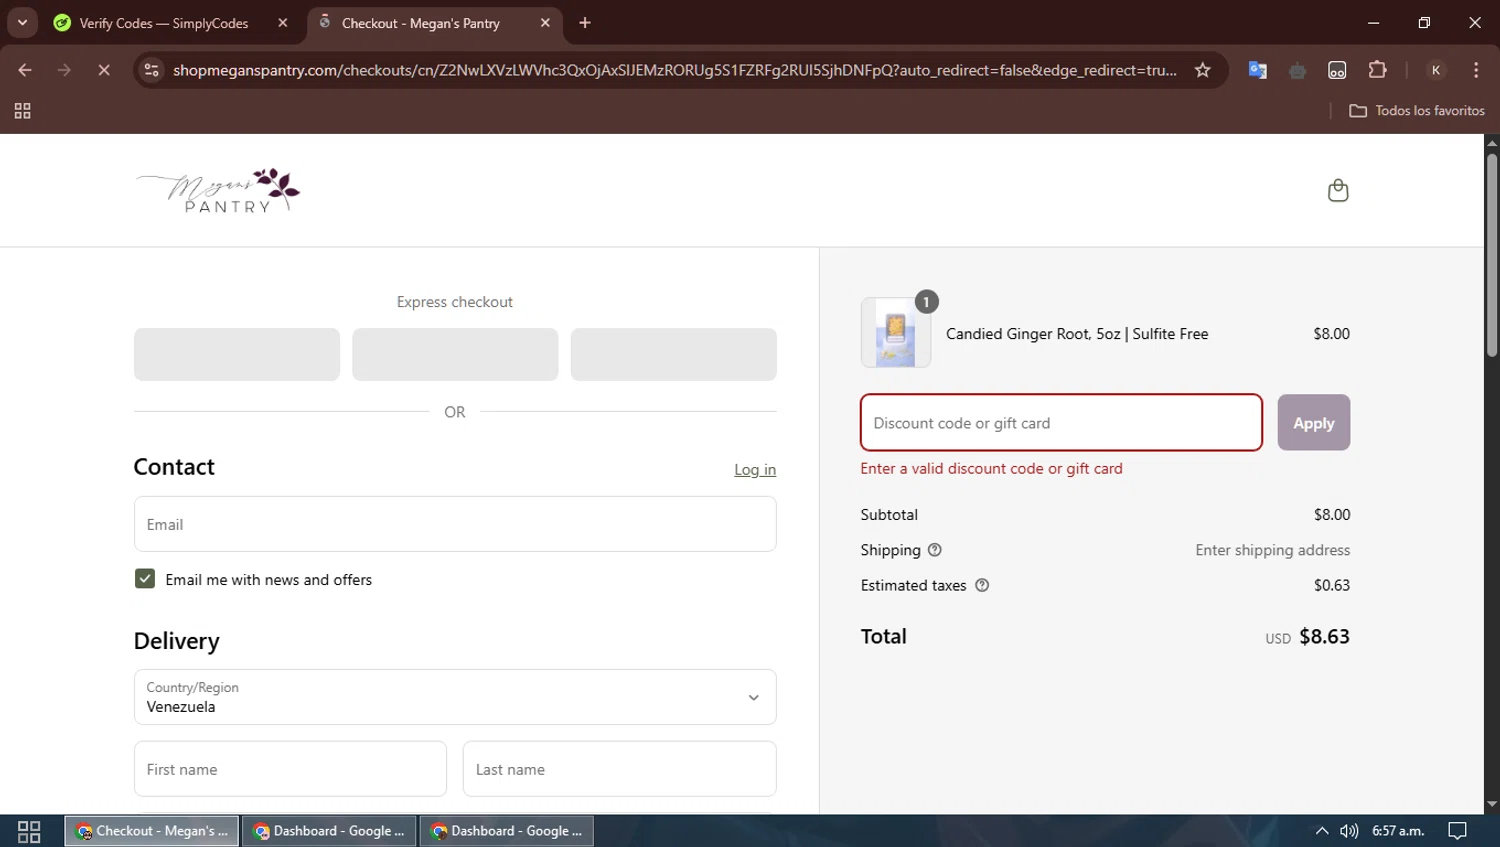Open the Google Translate icon in address bar

click(1258, 70)
